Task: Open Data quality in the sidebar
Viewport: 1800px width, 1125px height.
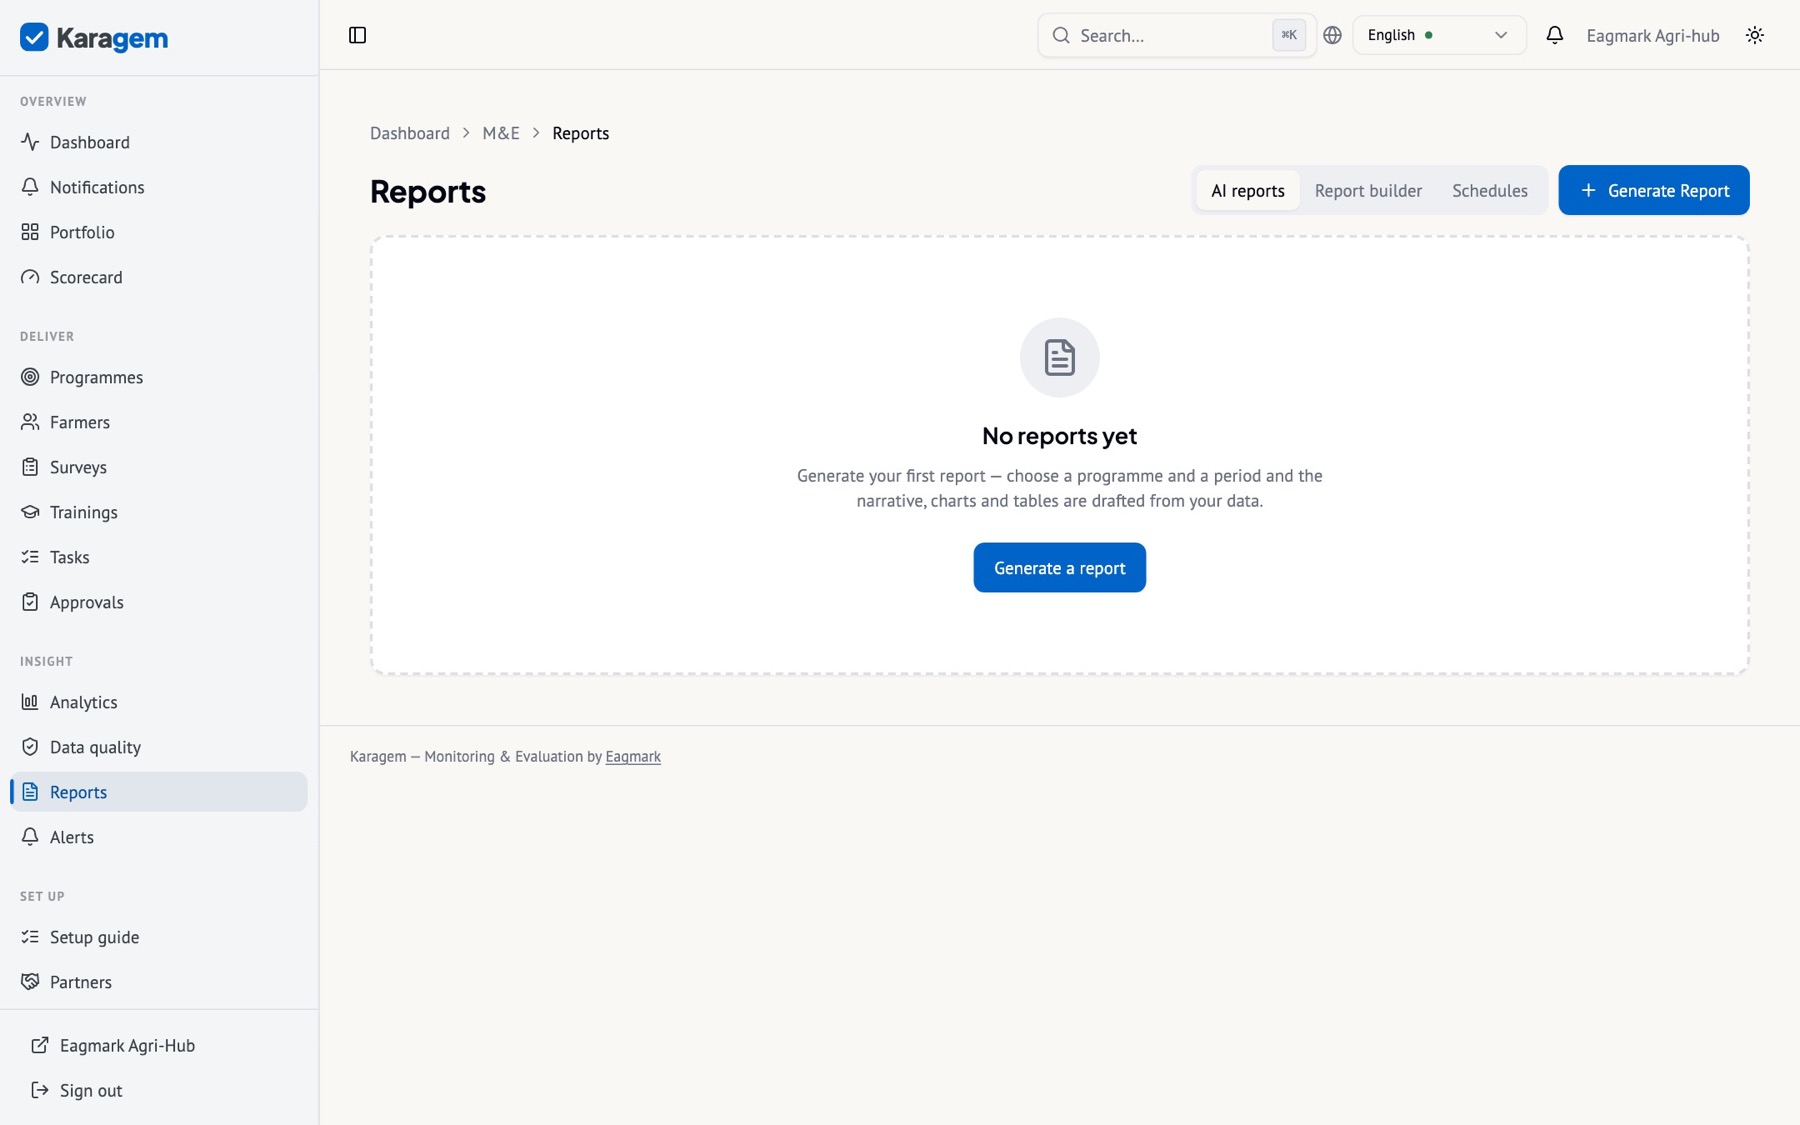Action: [x=158, y=747]
